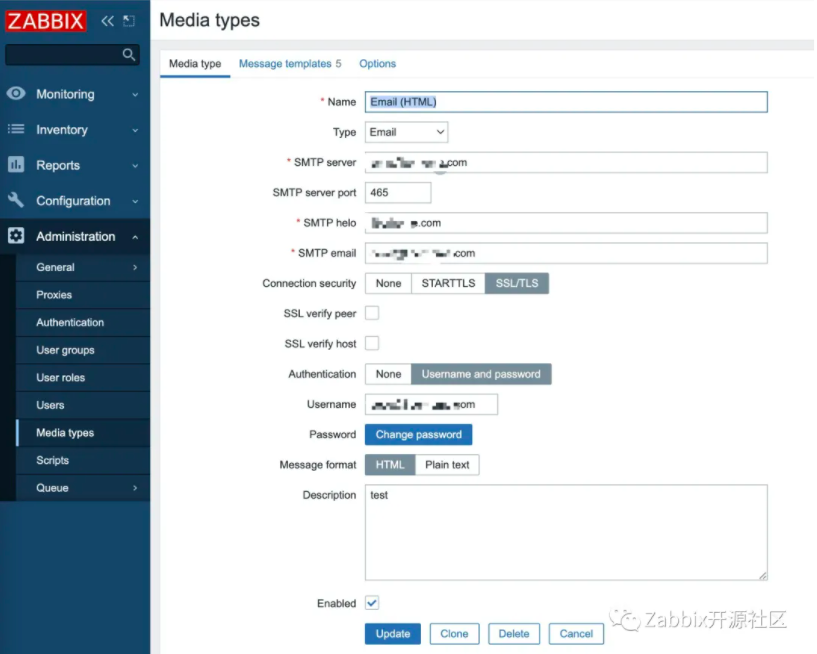Click the Reports bar chart icon
Screen dimensions: 817x654
click(16, 165)
